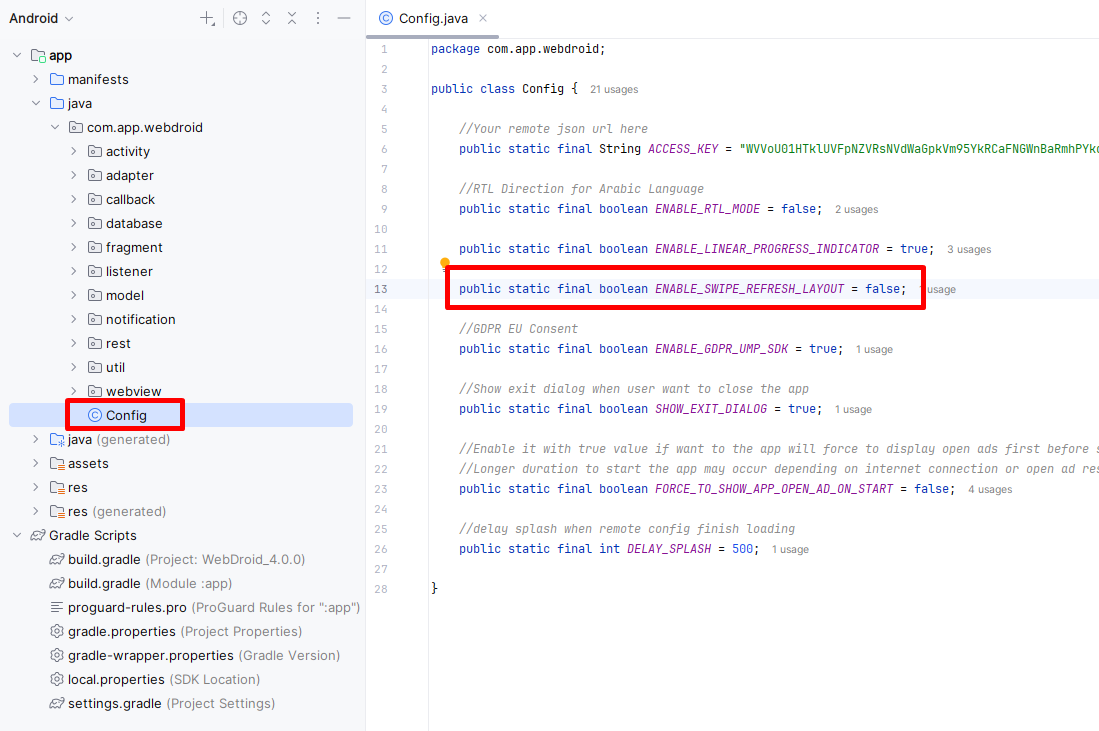Screen dimensions: 1099x731
Task: Collapse the Gradle Scripts node
Action: [17, 535]
